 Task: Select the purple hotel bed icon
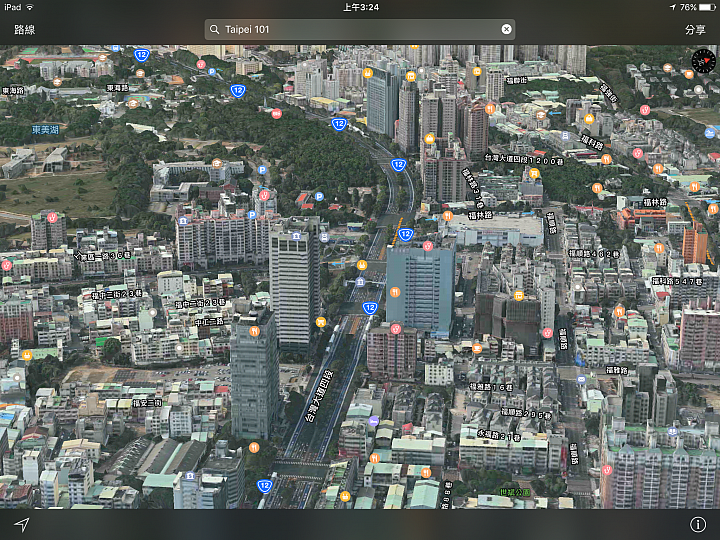(374, 421)
